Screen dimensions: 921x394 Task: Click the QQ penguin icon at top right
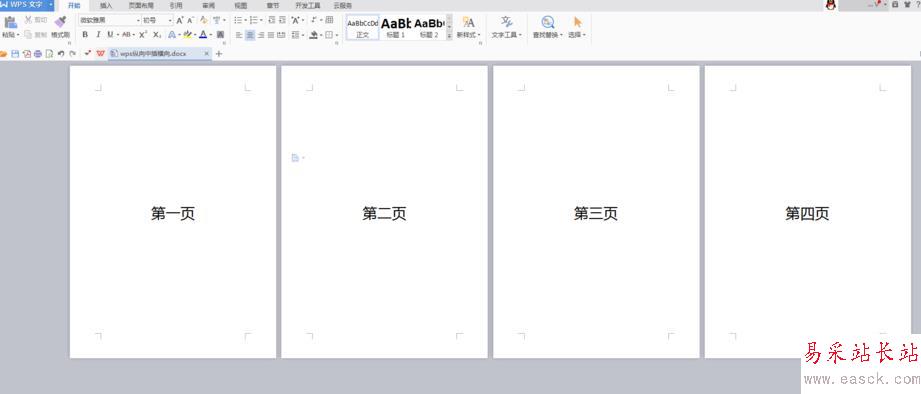point(831,5)
